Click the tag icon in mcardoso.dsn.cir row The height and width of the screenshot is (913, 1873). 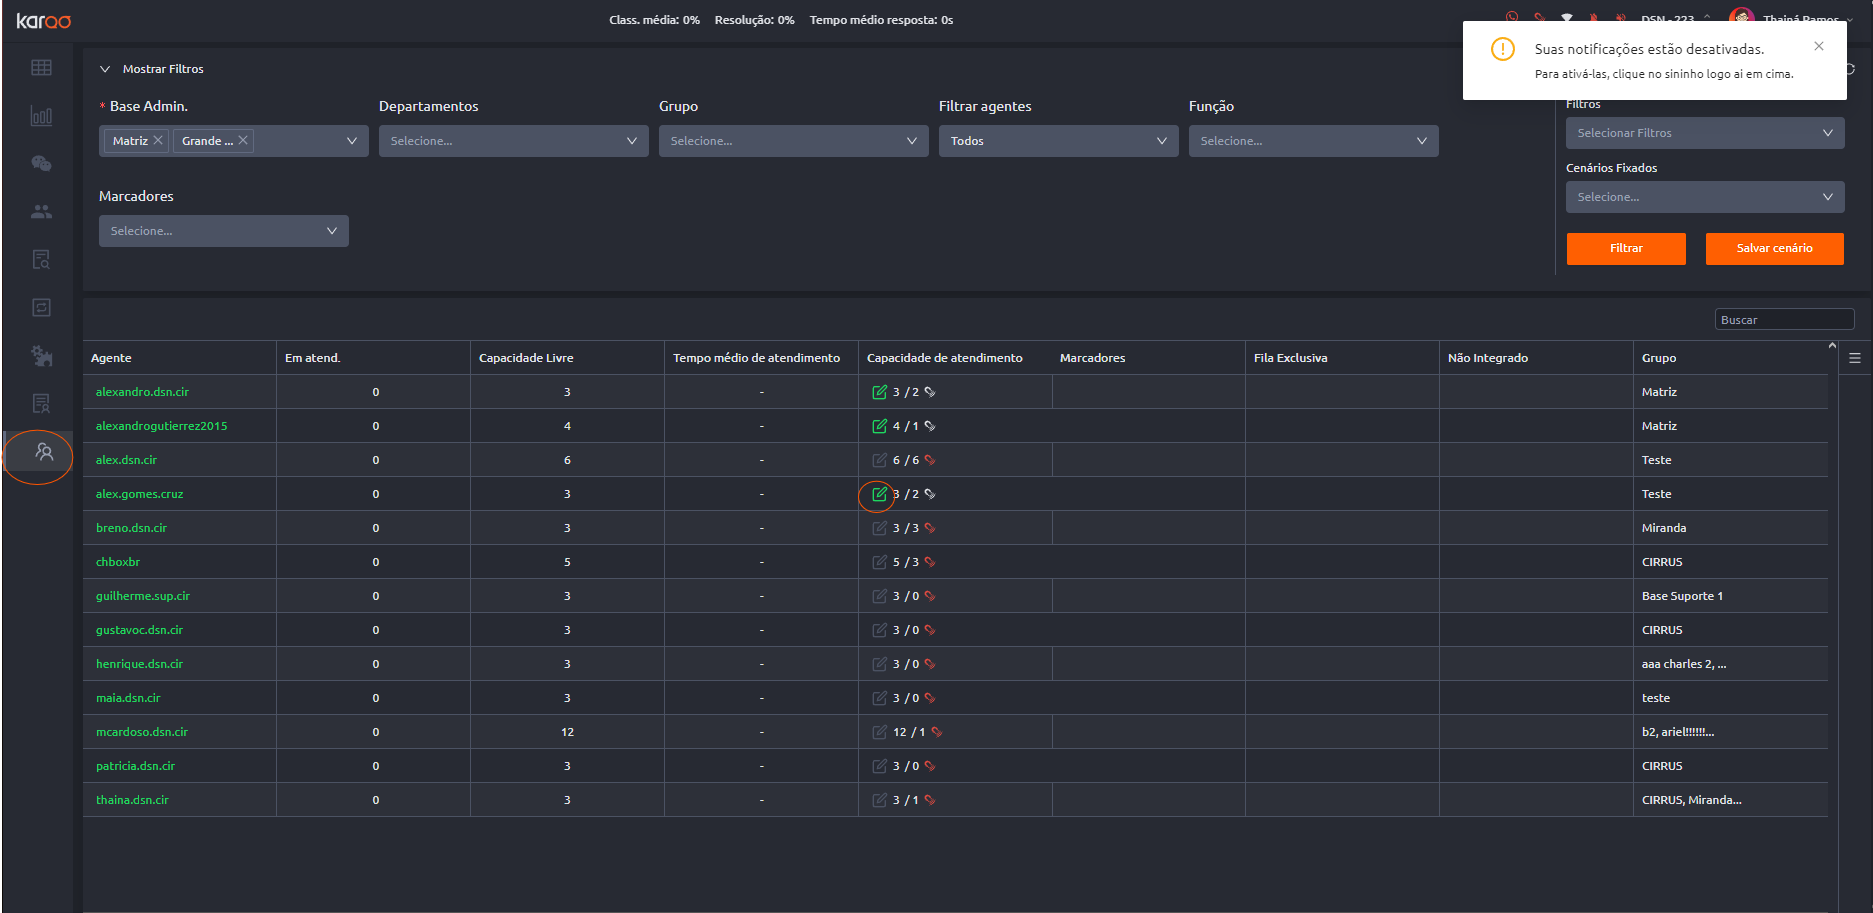click(937, 732)
